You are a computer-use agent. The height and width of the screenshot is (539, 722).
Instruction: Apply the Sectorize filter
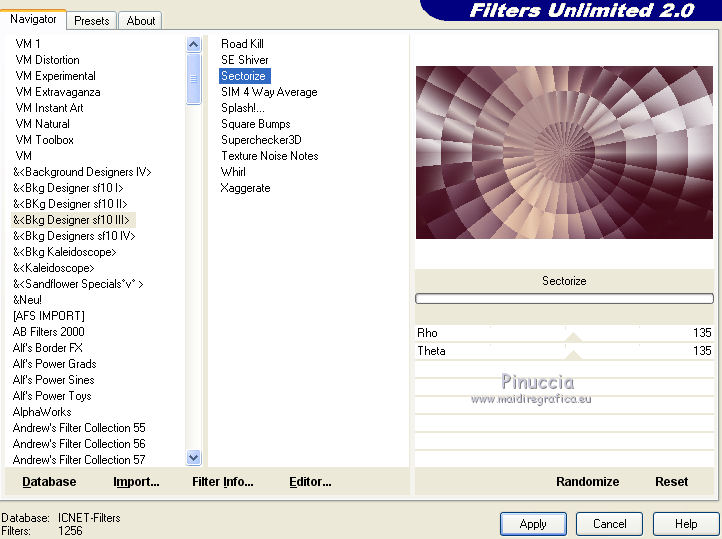[533, 524]
